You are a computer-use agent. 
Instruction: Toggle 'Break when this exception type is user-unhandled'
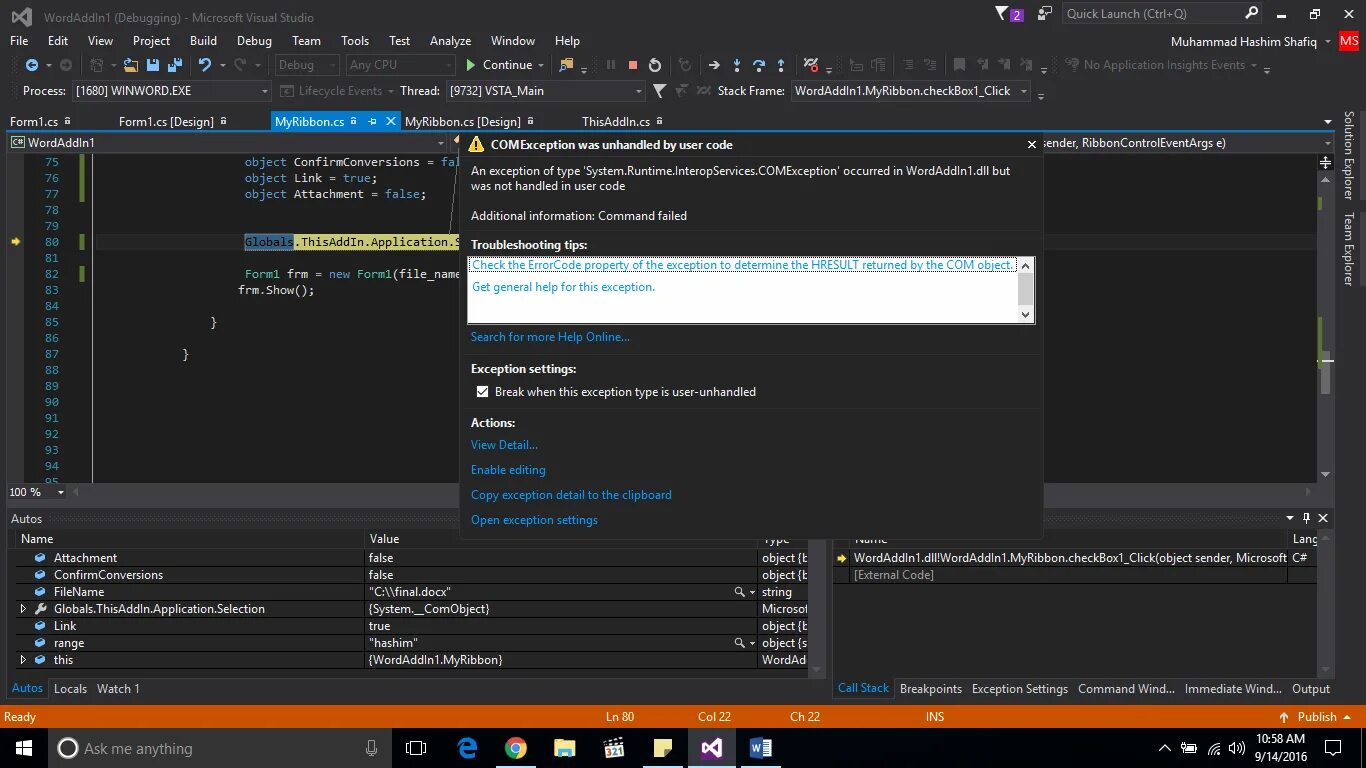point(482,392)
